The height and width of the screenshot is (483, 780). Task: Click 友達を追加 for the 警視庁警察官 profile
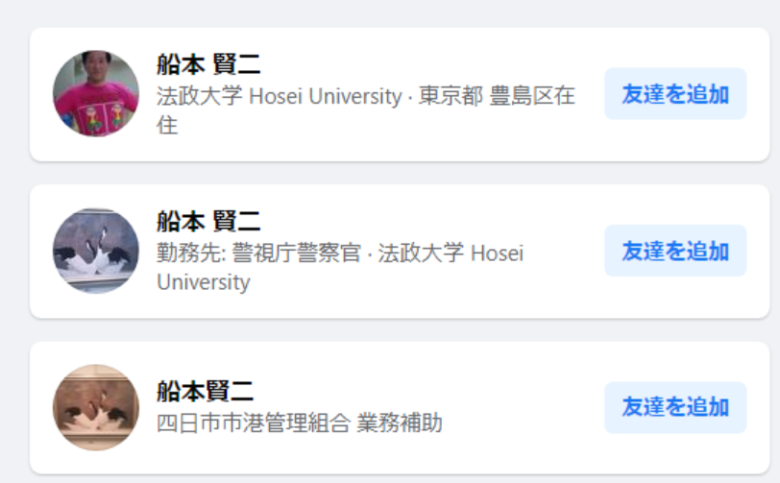point(675,251)
